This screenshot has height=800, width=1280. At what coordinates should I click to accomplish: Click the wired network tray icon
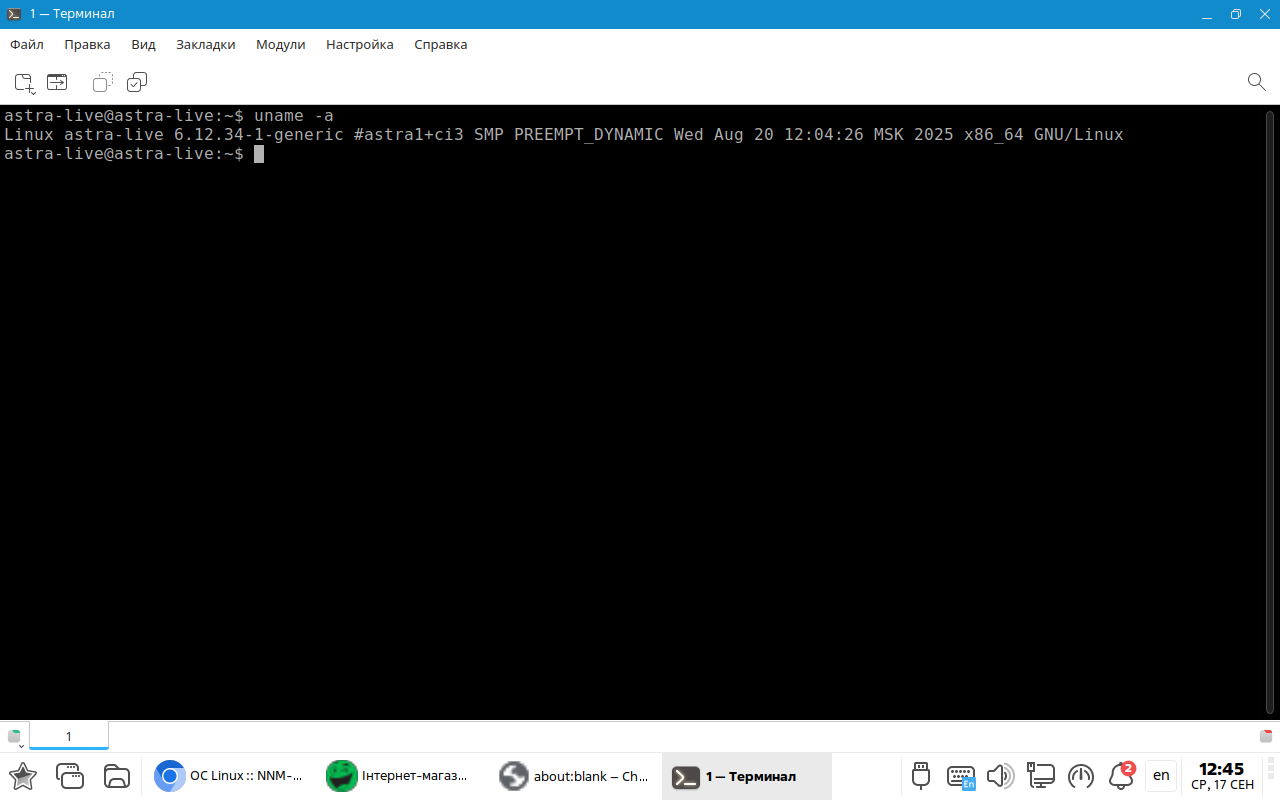(1041, 776)
